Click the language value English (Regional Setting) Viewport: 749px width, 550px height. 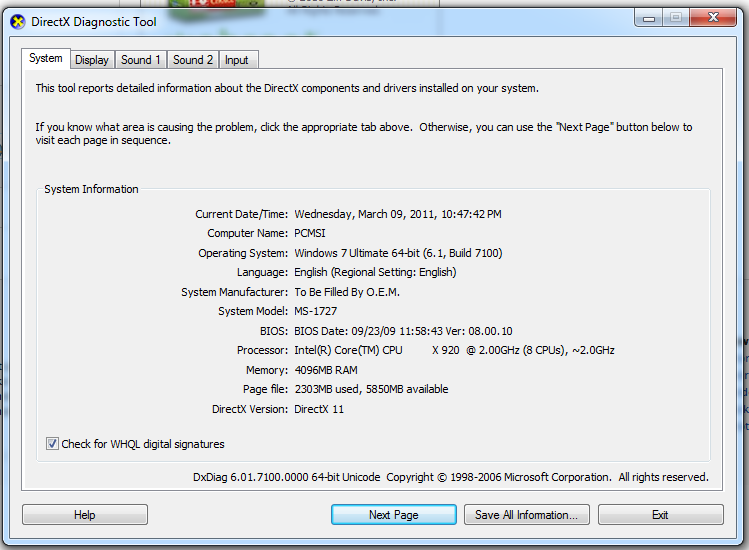tap(375, 272)
